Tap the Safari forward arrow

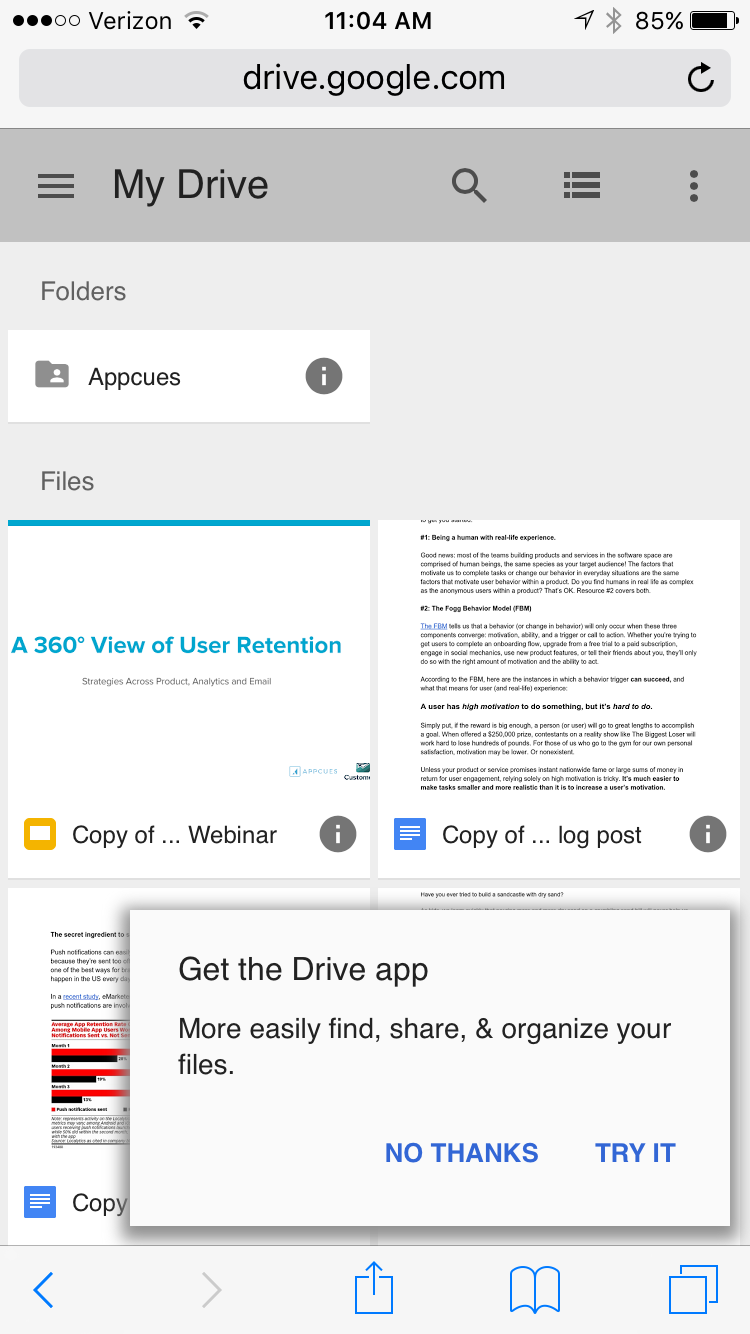pyautogui.click(x=211, y=1290)
